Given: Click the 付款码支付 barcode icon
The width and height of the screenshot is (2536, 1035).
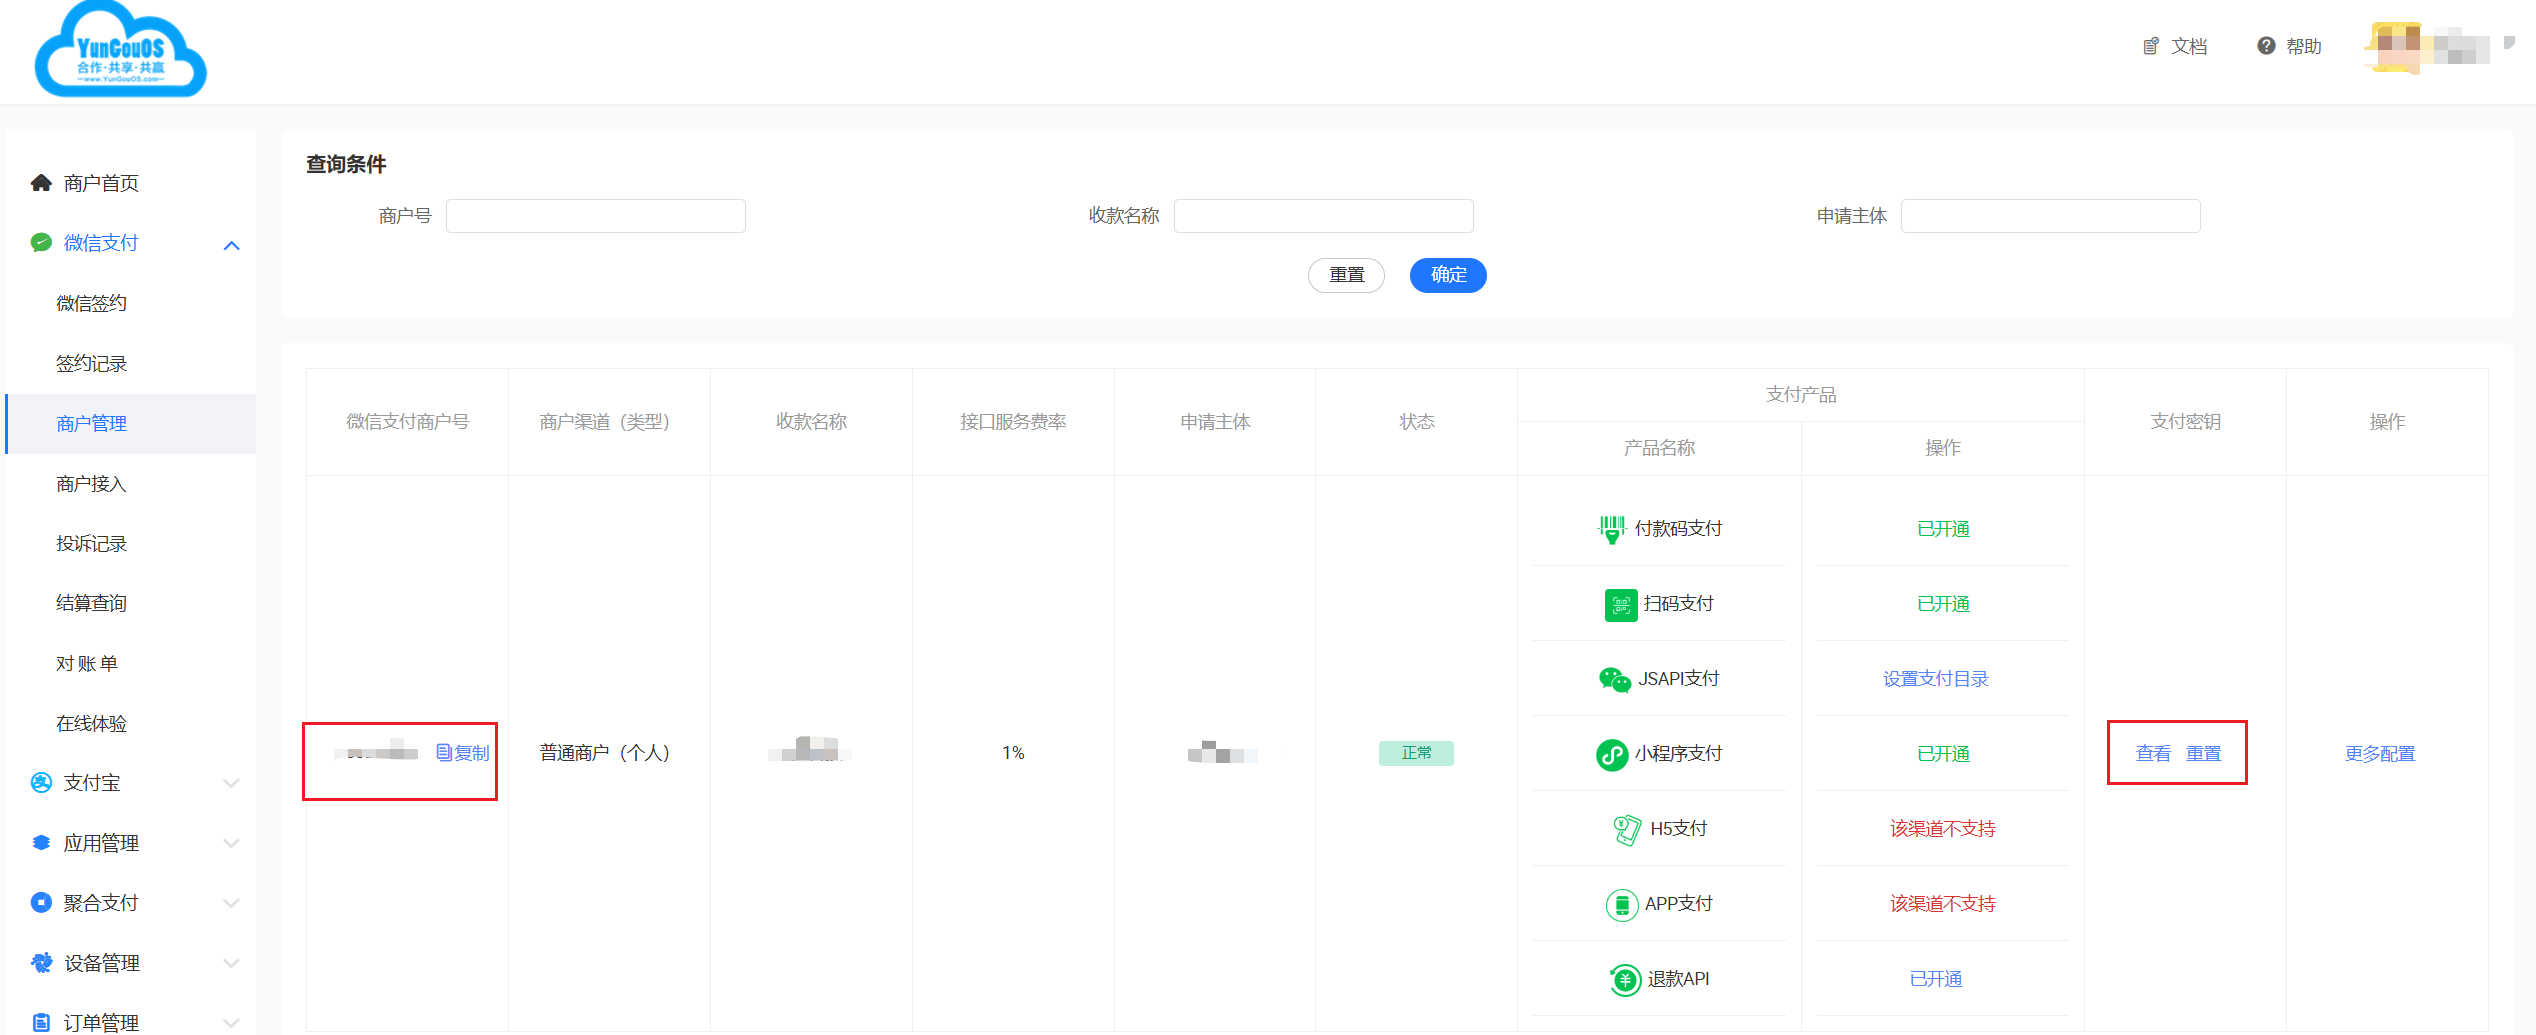Looking at the screenshot, I should (1611, 529).
